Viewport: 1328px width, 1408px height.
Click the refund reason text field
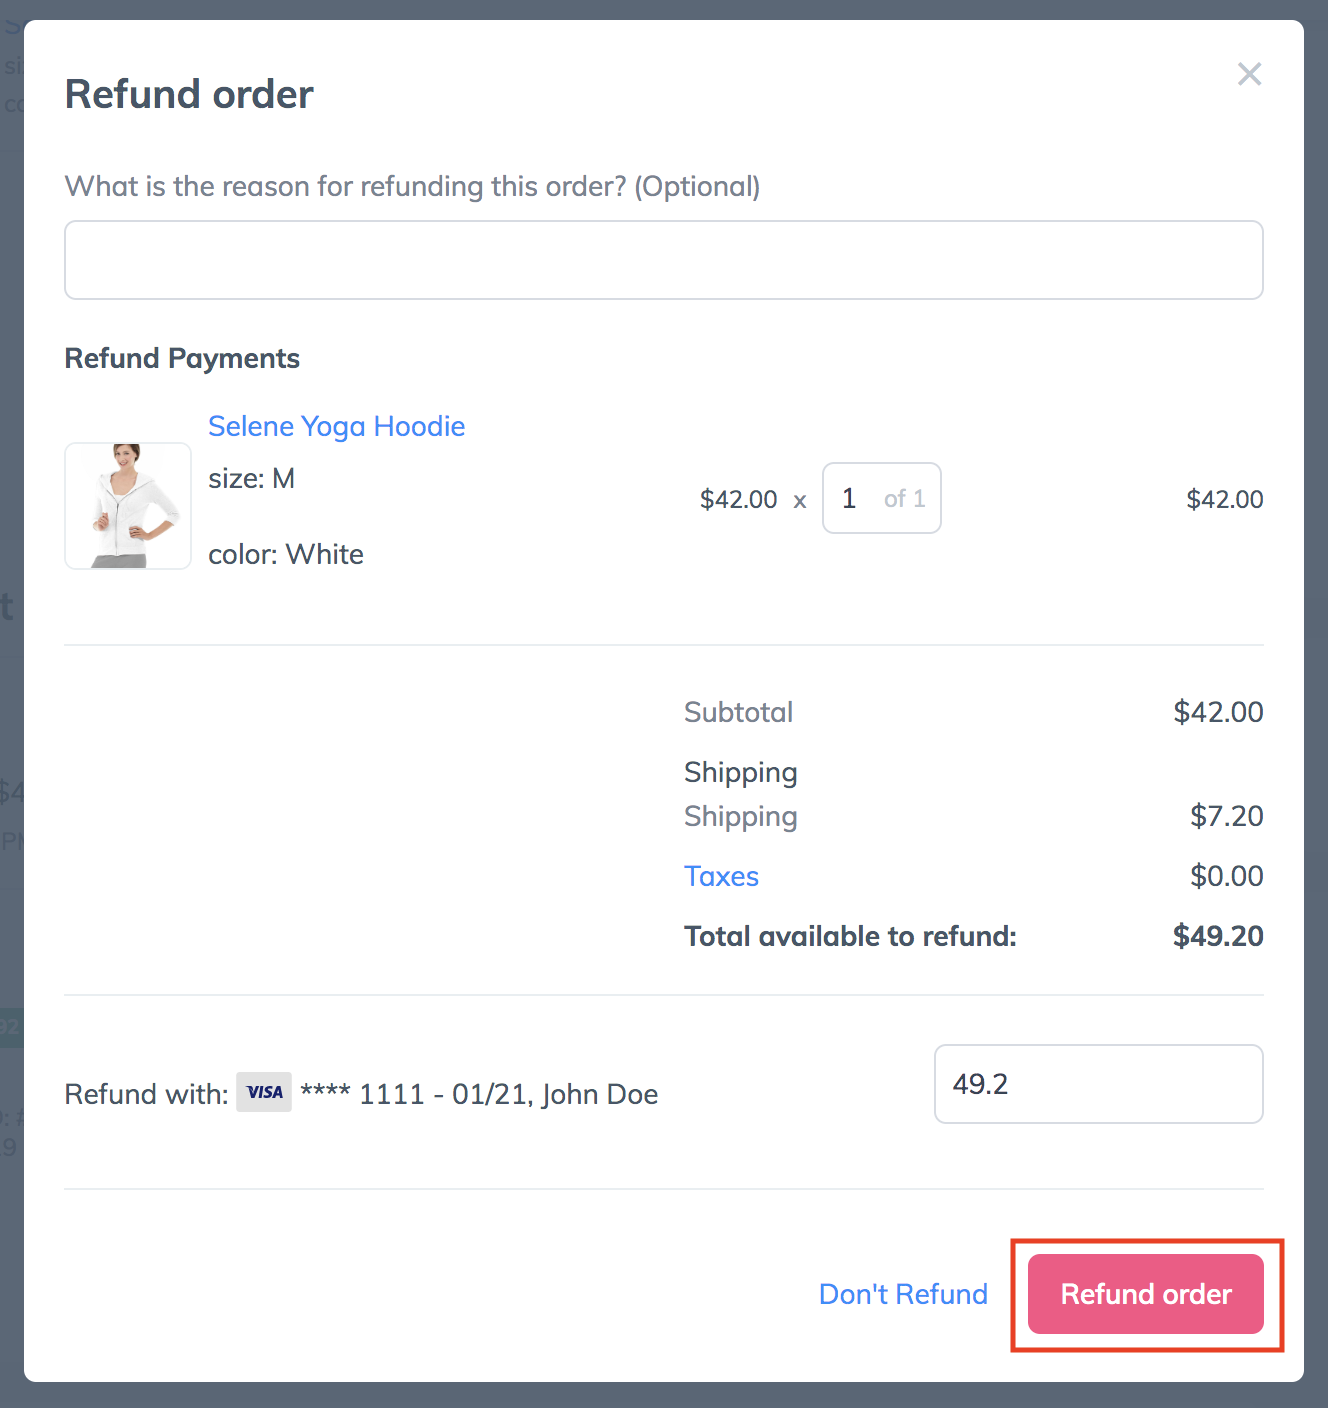664,260
